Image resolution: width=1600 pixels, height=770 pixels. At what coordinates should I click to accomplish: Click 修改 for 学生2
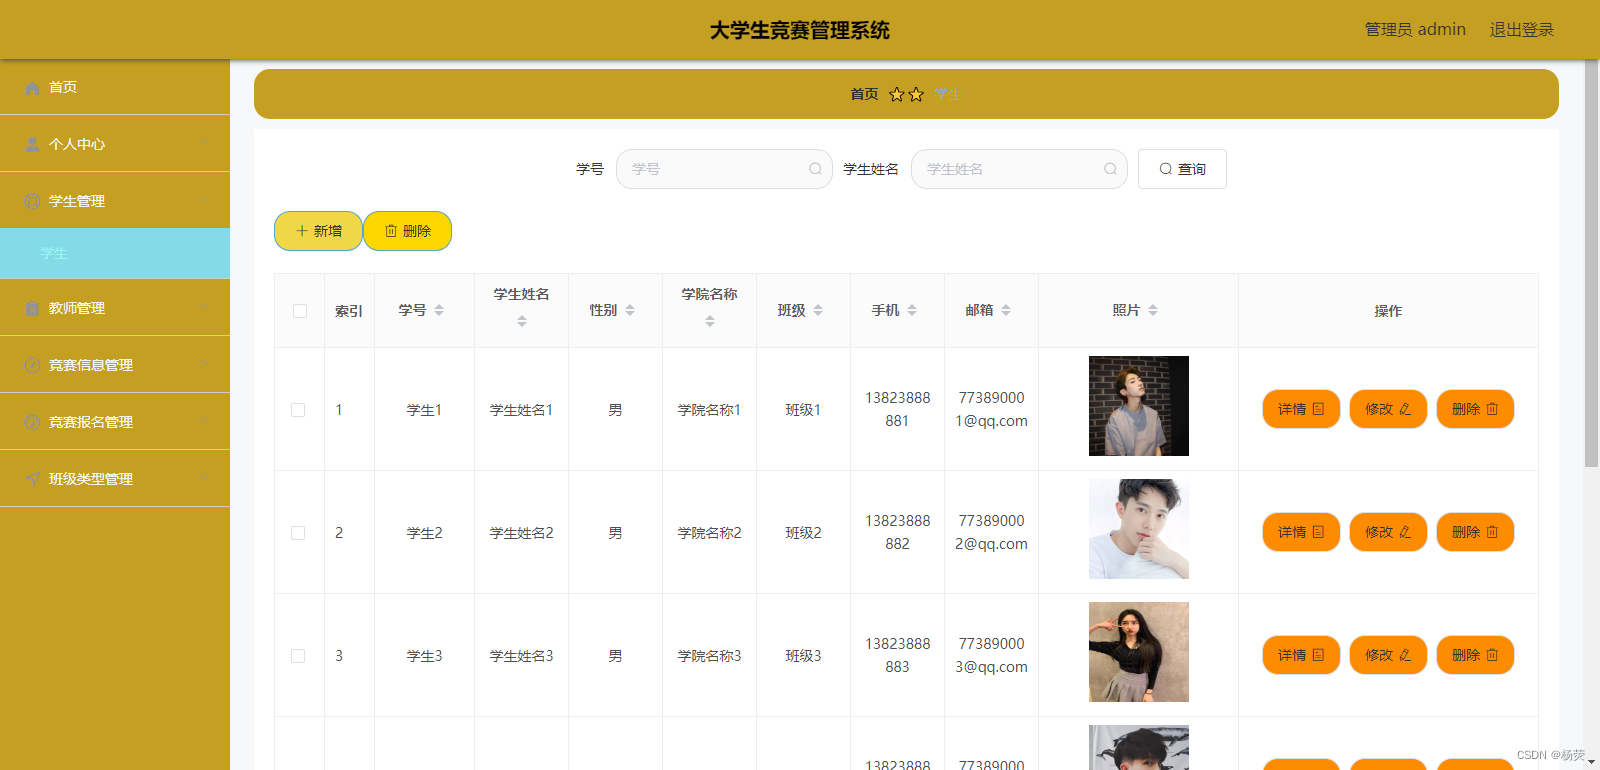coord(1388,532)
